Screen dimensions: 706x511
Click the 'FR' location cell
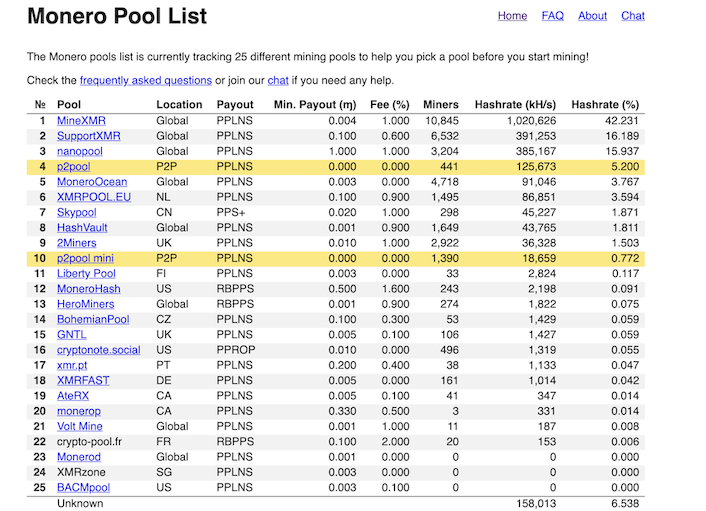click(x=163, y=442)
